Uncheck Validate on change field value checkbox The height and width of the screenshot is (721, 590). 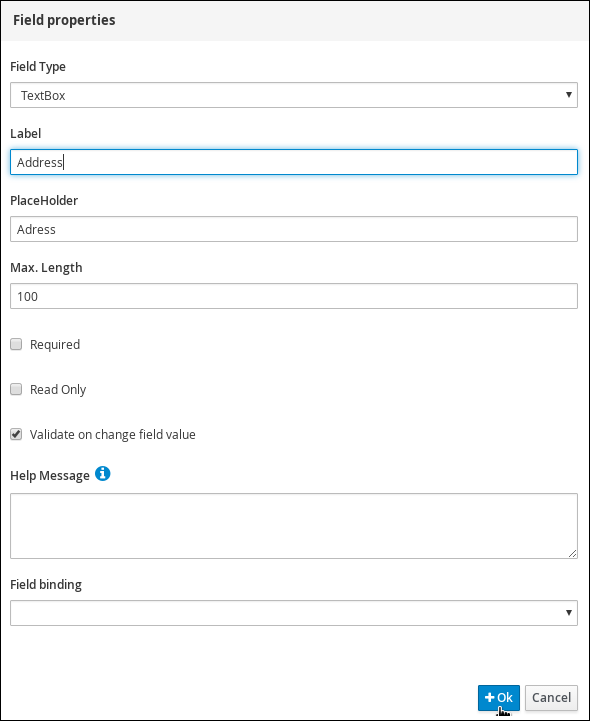[x=16, y=434]
